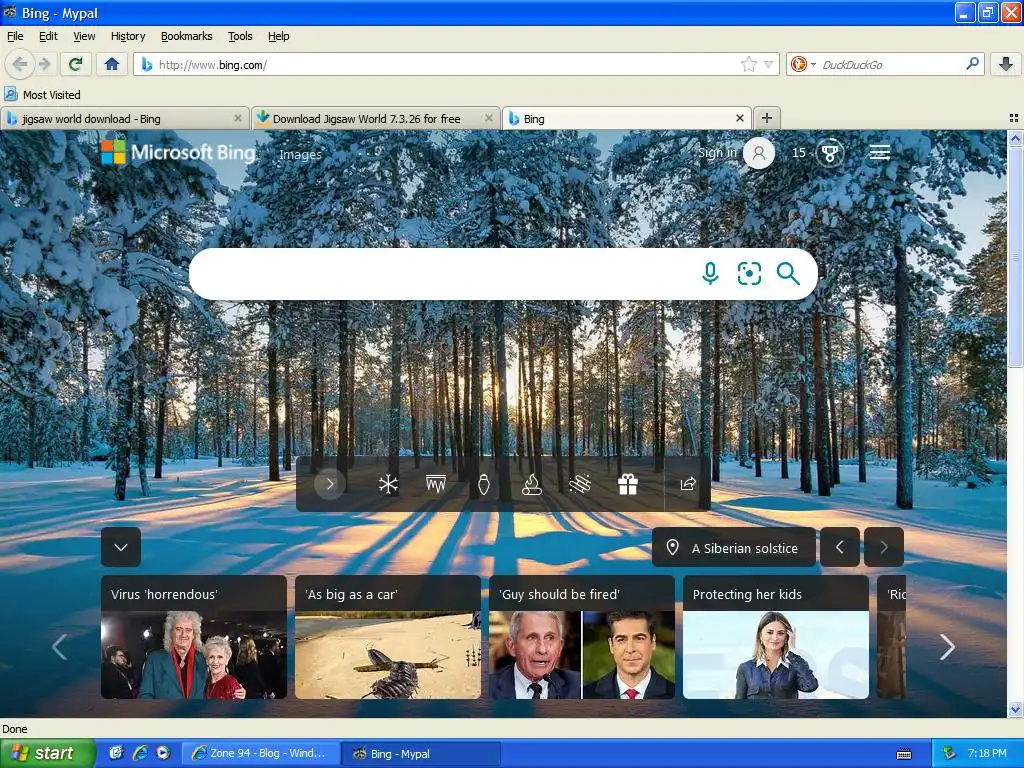Open the File menu
This screenshot has width=1024, height=768.
(x=15, y=36)
